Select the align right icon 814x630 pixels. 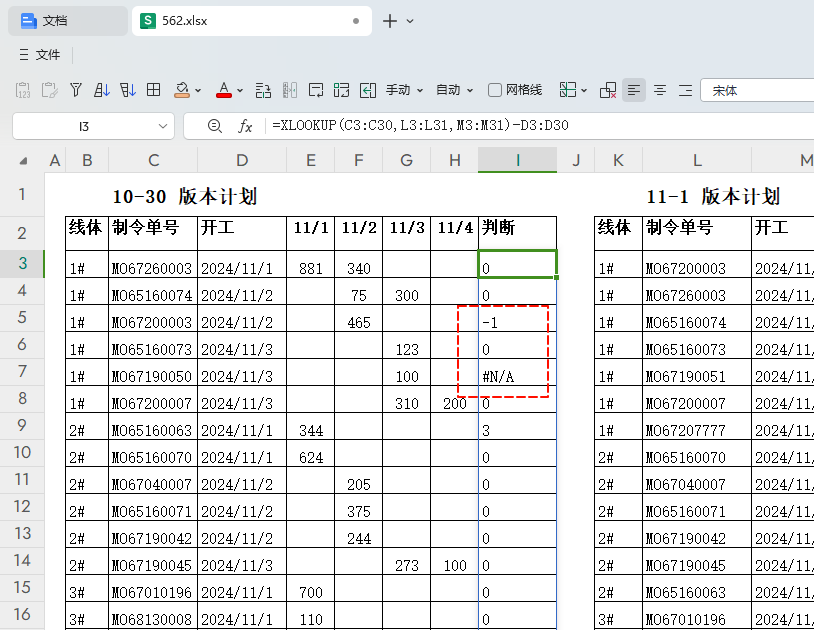[x=686, y=90]
